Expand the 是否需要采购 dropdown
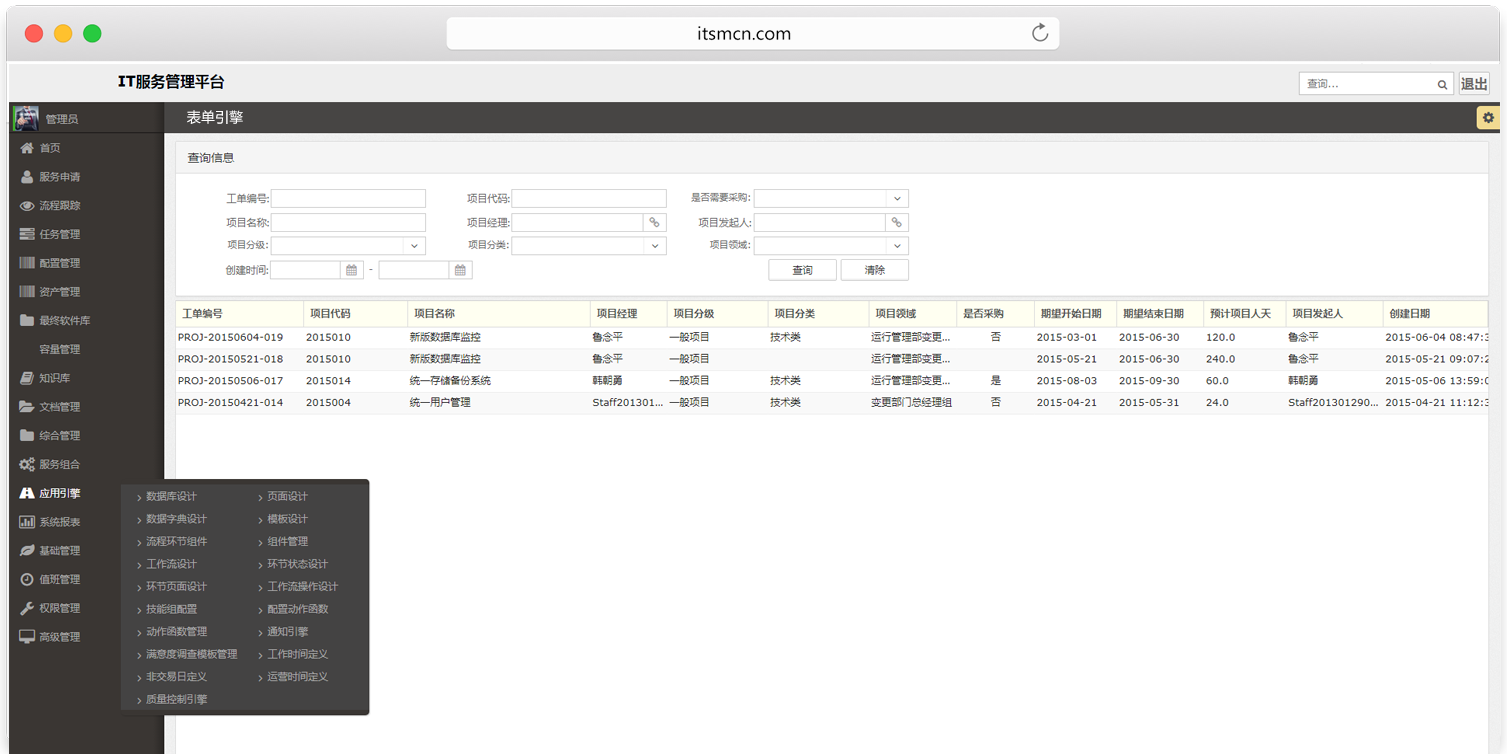1507x754 pixels. (x=897, y=199)
